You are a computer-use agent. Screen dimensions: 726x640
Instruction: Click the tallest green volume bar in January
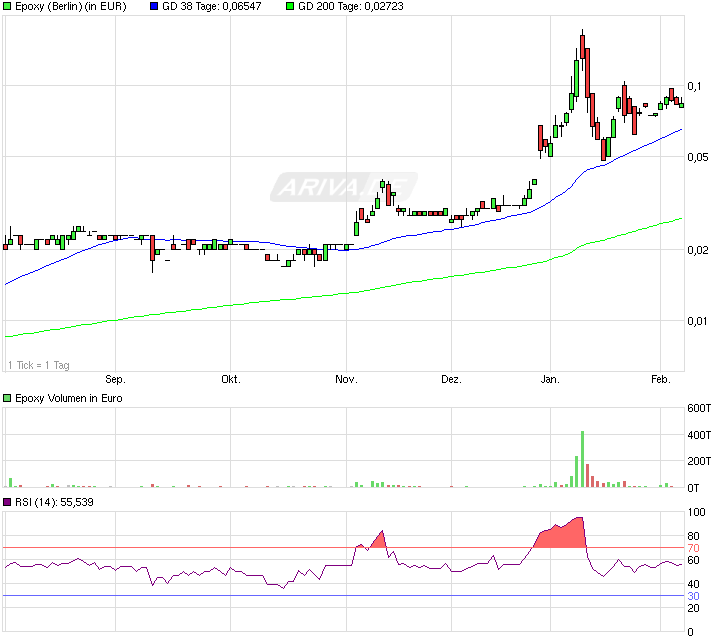point(582,459)
